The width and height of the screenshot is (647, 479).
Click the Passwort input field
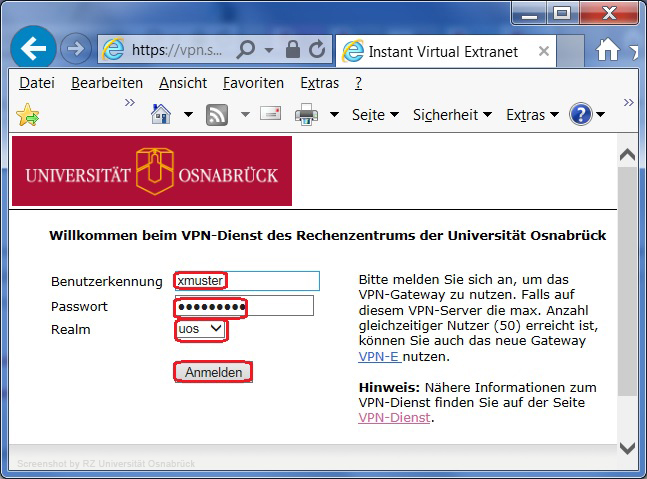click(x=244, y=306)
